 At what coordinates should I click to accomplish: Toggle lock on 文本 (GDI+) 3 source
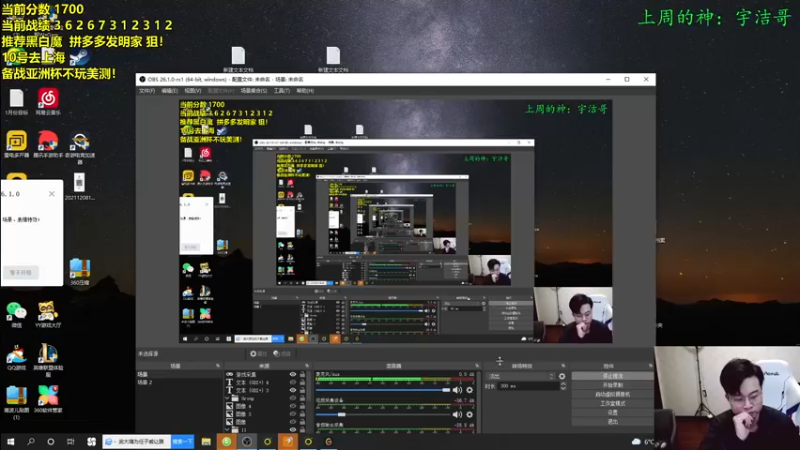coord(302,390)
